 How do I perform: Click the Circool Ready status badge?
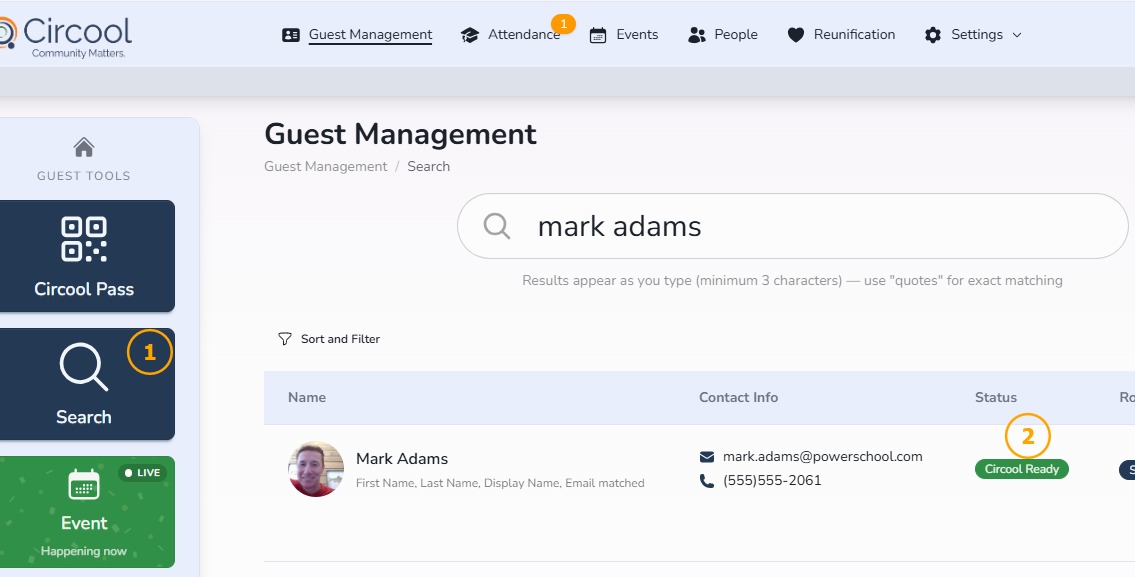pos(1021,469)
